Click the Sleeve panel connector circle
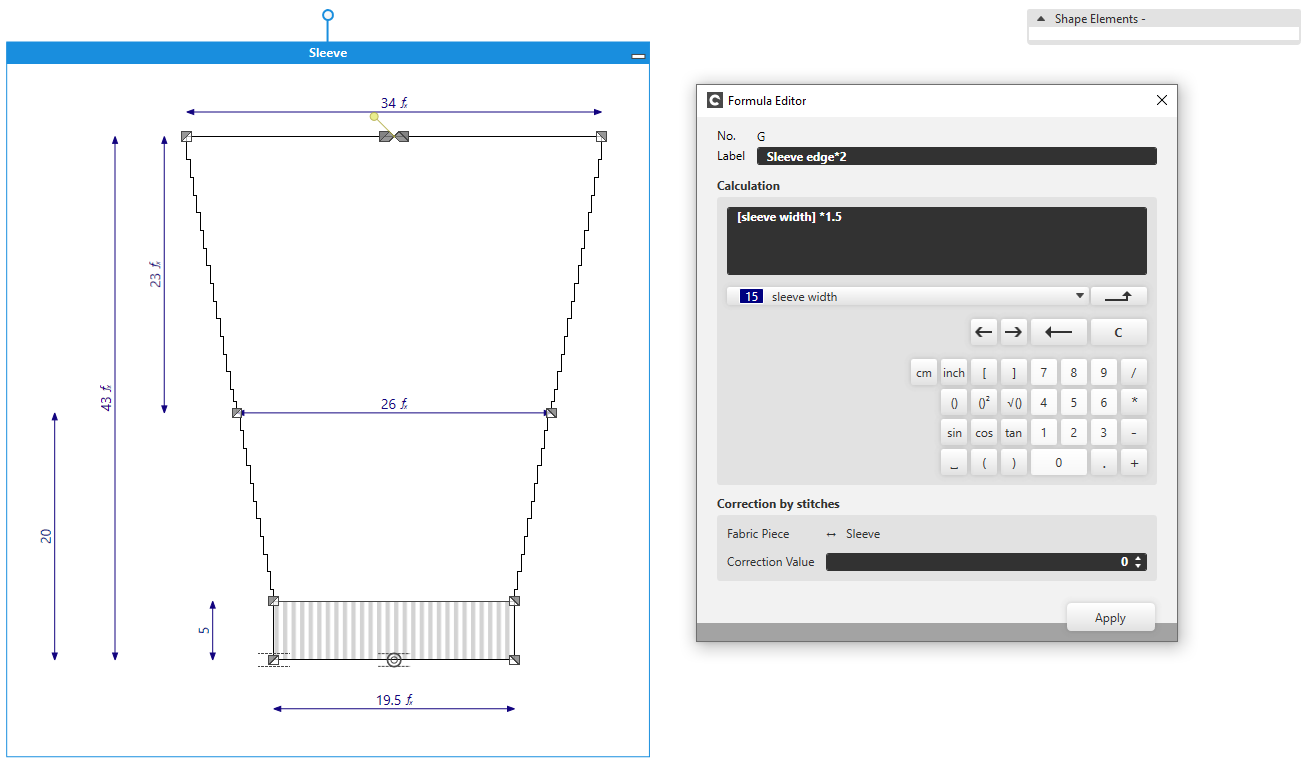 [328, 16]
